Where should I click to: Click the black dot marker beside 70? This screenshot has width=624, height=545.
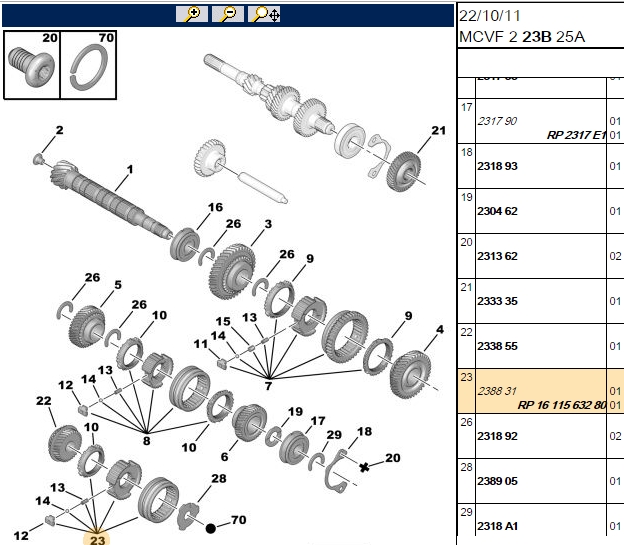click(211, 528)
